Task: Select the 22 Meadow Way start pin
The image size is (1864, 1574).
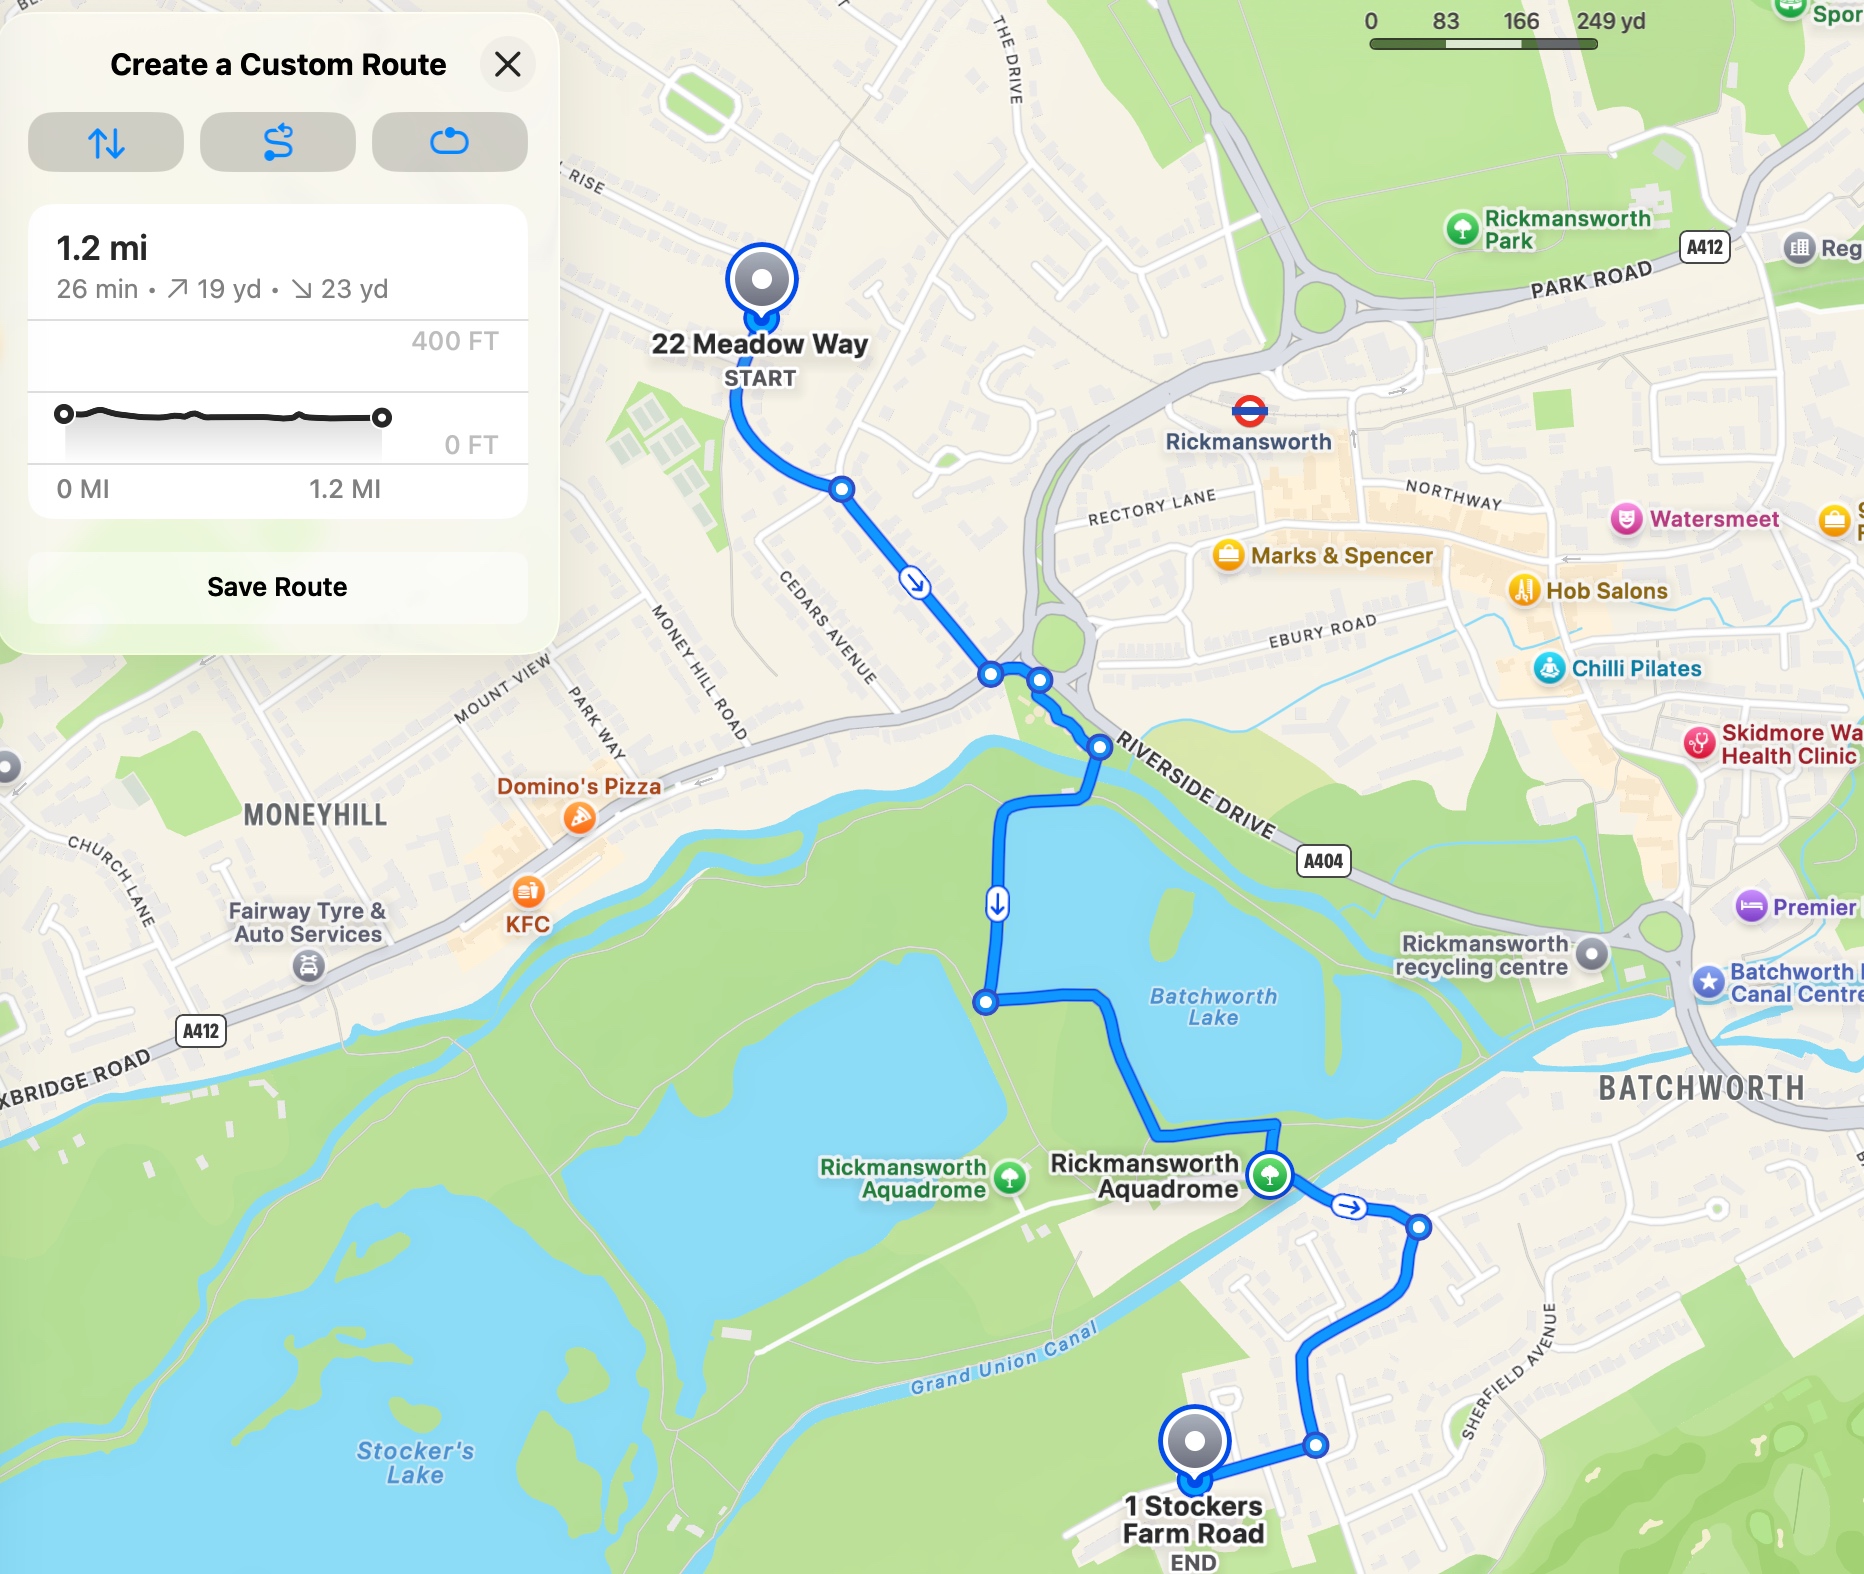Action: (x=762, y=280)
